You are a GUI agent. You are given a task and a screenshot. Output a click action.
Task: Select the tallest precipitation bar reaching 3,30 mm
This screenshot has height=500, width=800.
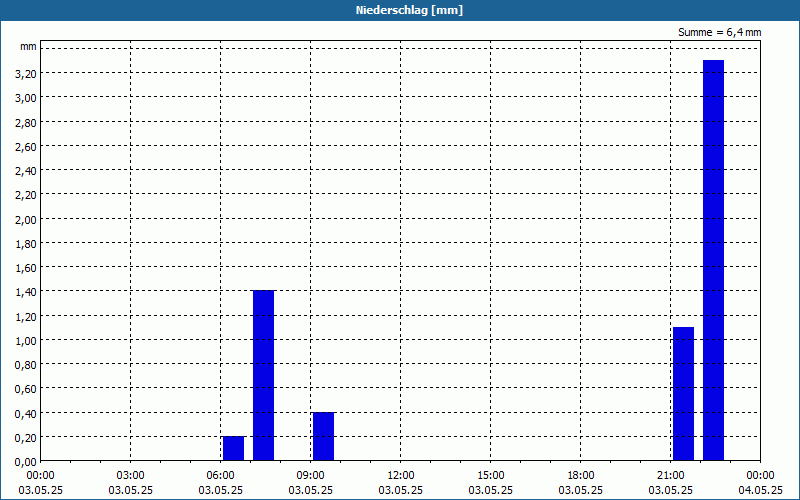tap(713, 260)
